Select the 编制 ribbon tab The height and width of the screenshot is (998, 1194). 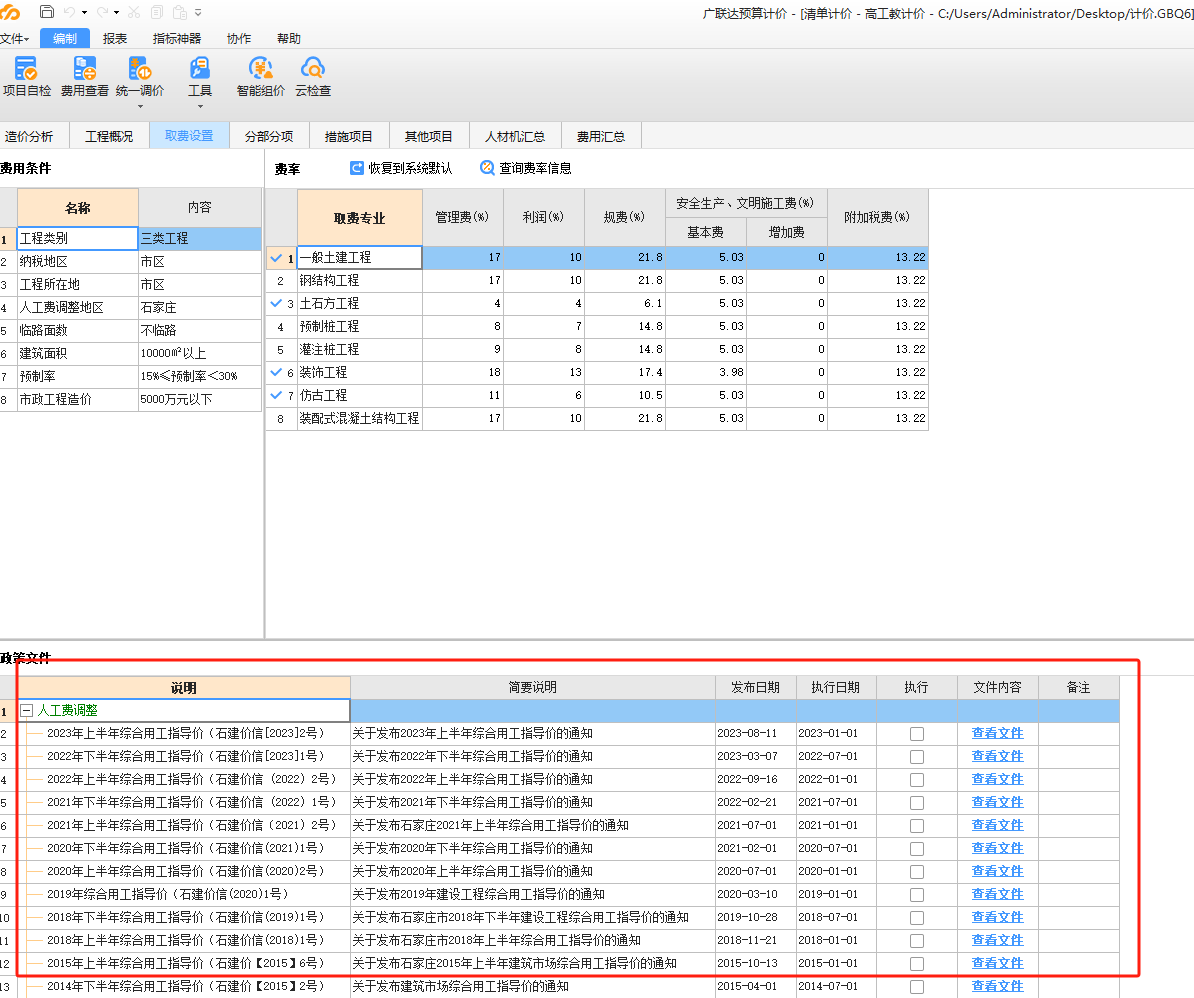click(65, 38)
